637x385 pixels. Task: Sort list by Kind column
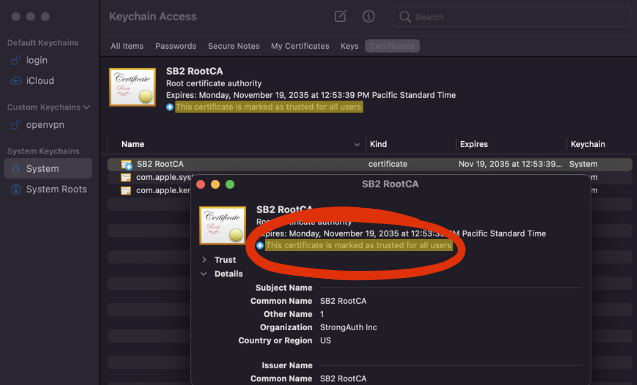coord(378,144)
